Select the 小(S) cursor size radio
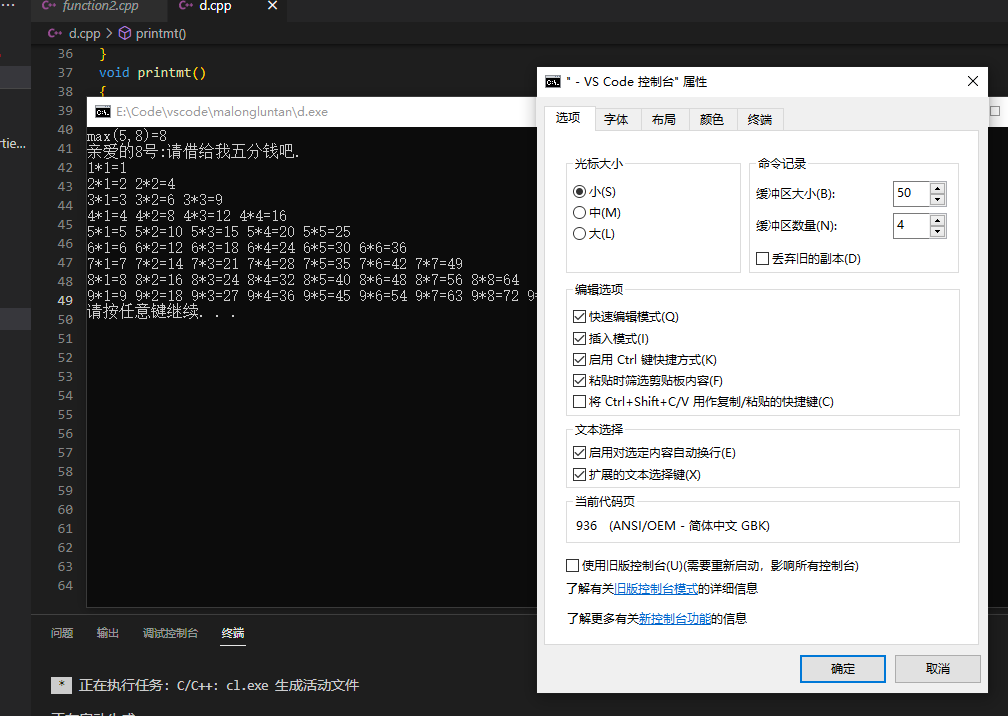The image size is (1008, 716). pos(579,192)
